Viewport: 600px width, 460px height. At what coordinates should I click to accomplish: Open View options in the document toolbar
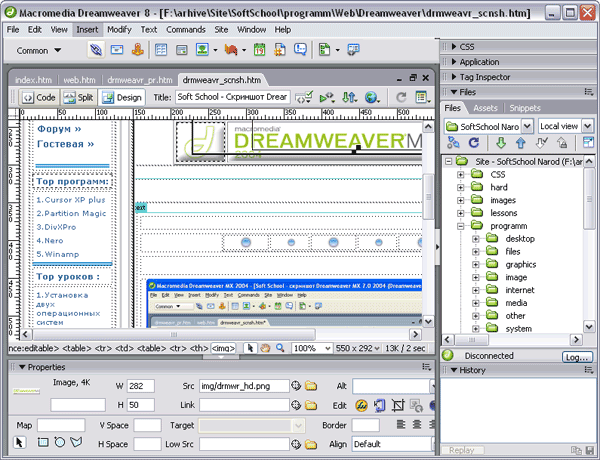coord(422,98)
